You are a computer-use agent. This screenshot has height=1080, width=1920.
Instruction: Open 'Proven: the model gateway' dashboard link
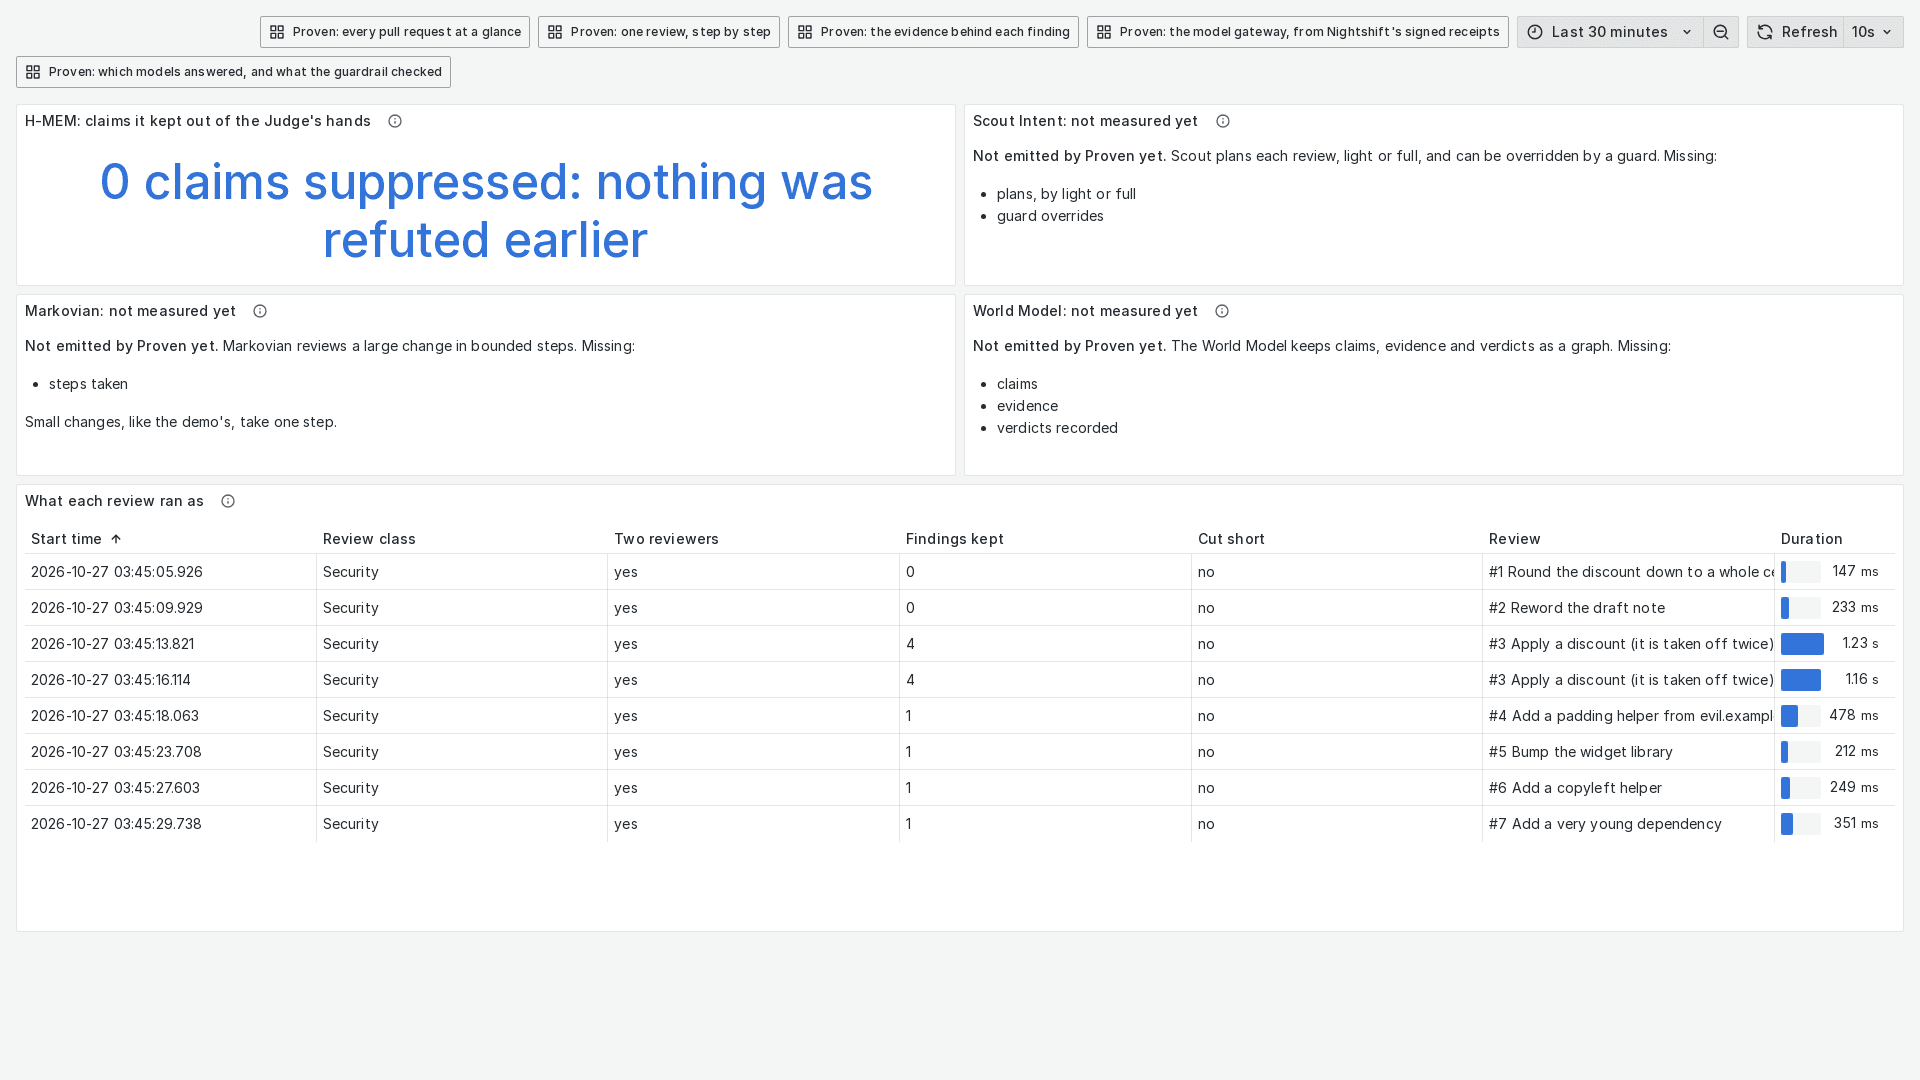click(1298, 32)
